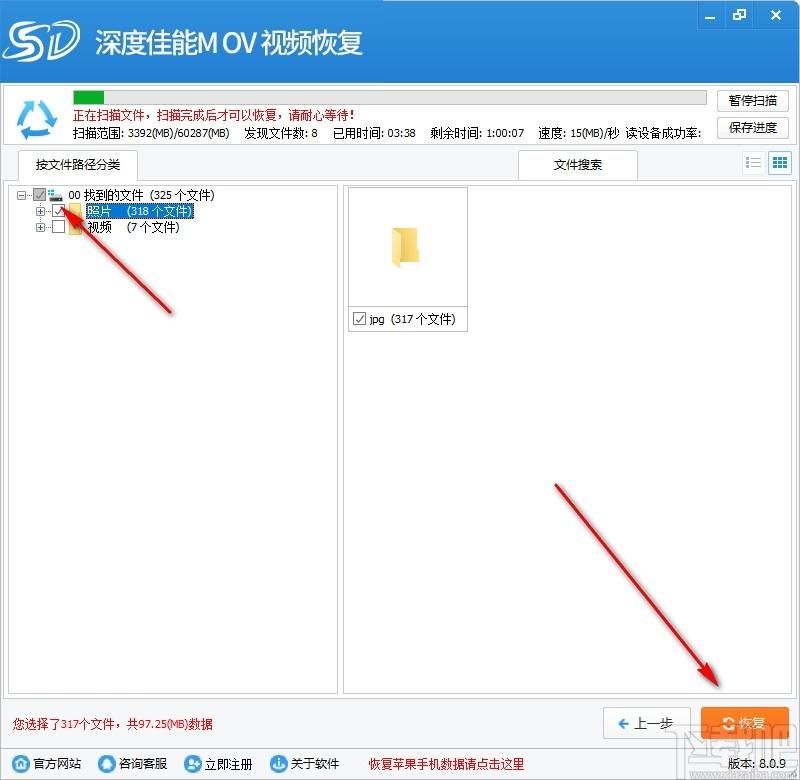This screenshot has height=780, width=800.
Task: Open the 关于软件 link
Action: pos(315,764)
